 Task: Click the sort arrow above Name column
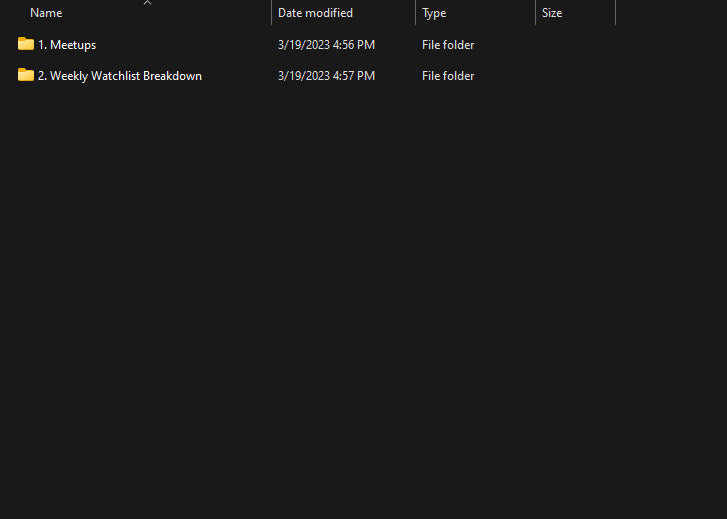(x=147, y=3)
